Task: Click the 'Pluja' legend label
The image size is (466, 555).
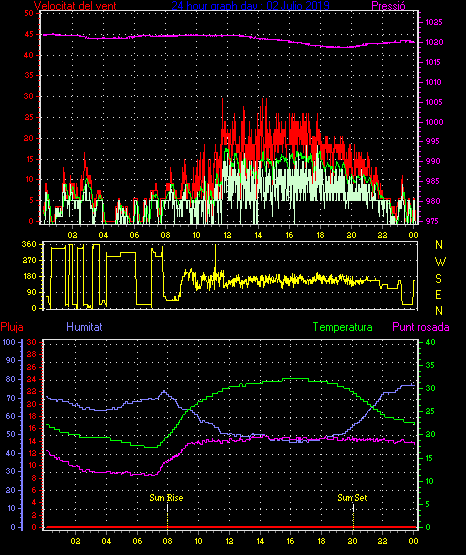Action: coord(12,327)
